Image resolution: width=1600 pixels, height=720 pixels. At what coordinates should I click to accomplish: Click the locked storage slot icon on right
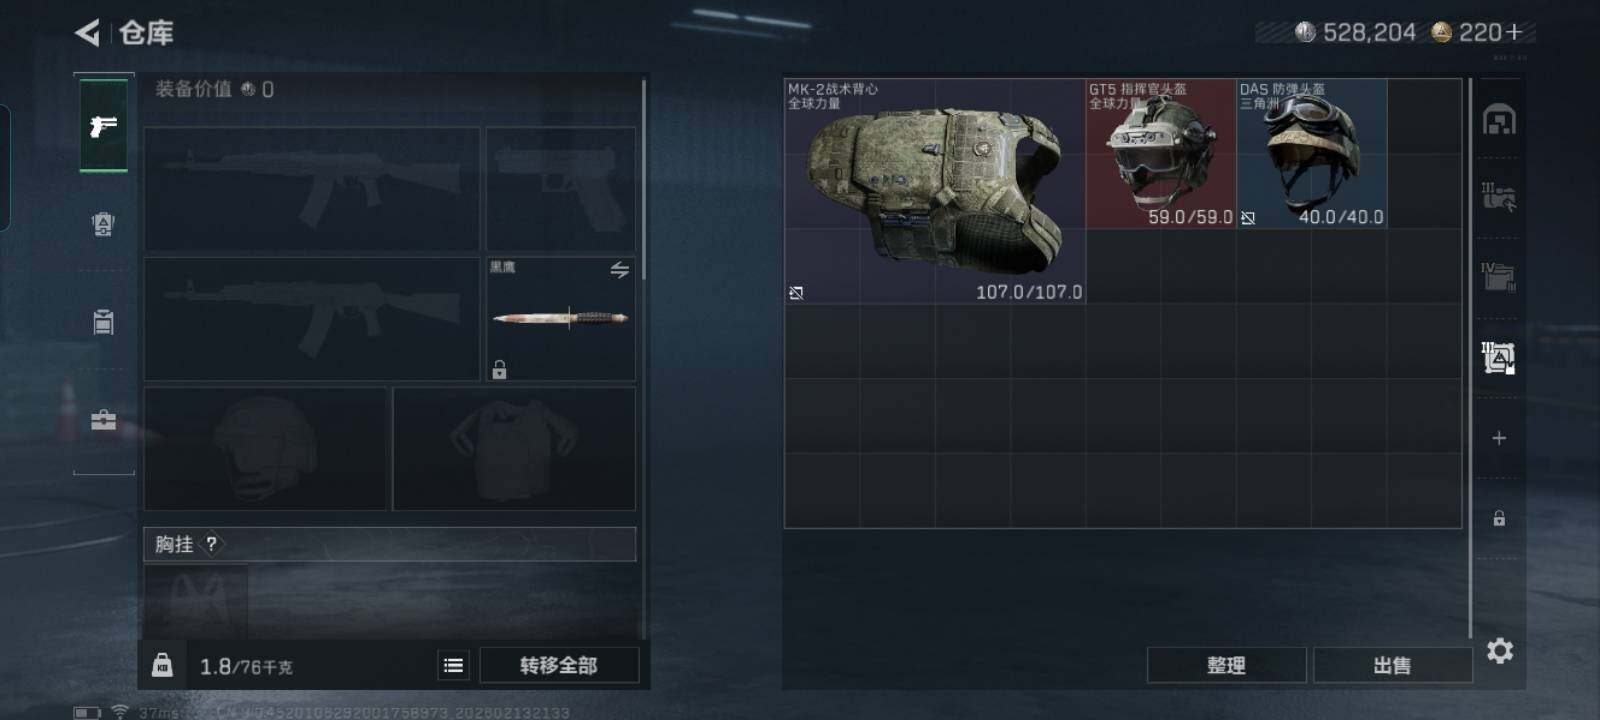1499,518
